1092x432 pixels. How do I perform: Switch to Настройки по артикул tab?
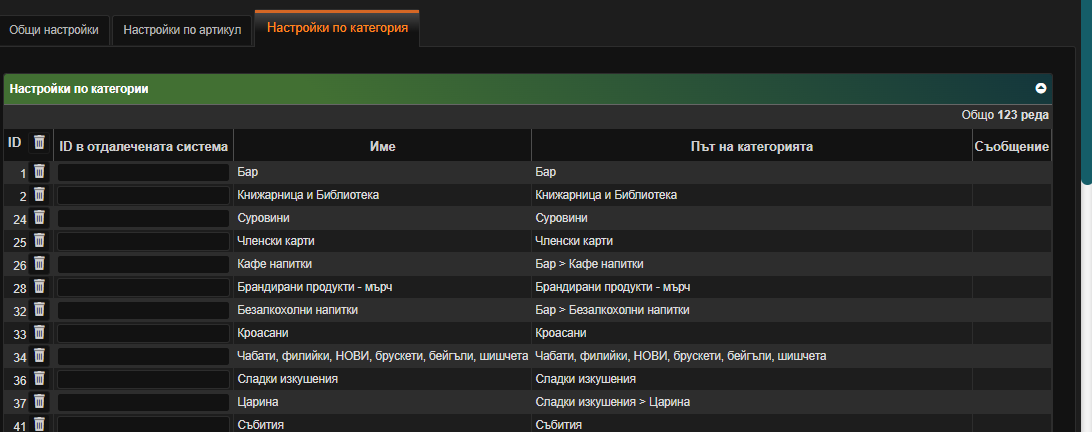[182, 30]
